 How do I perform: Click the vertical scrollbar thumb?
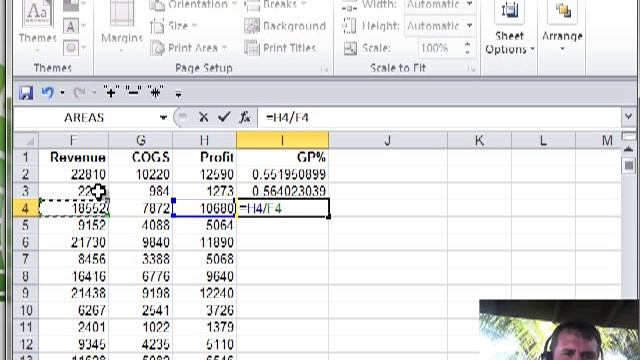click(x=629, y=166)
